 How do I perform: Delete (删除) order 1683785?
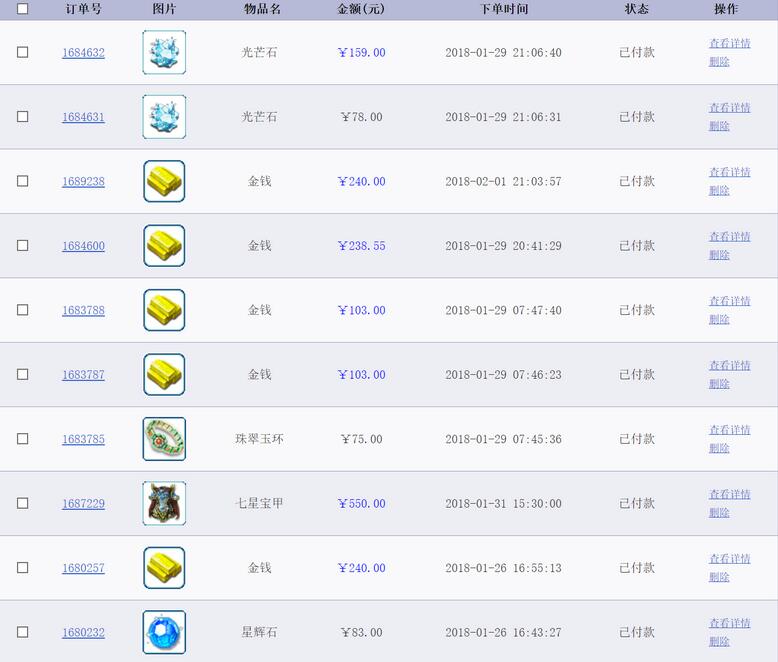click(x=719, y=449)
